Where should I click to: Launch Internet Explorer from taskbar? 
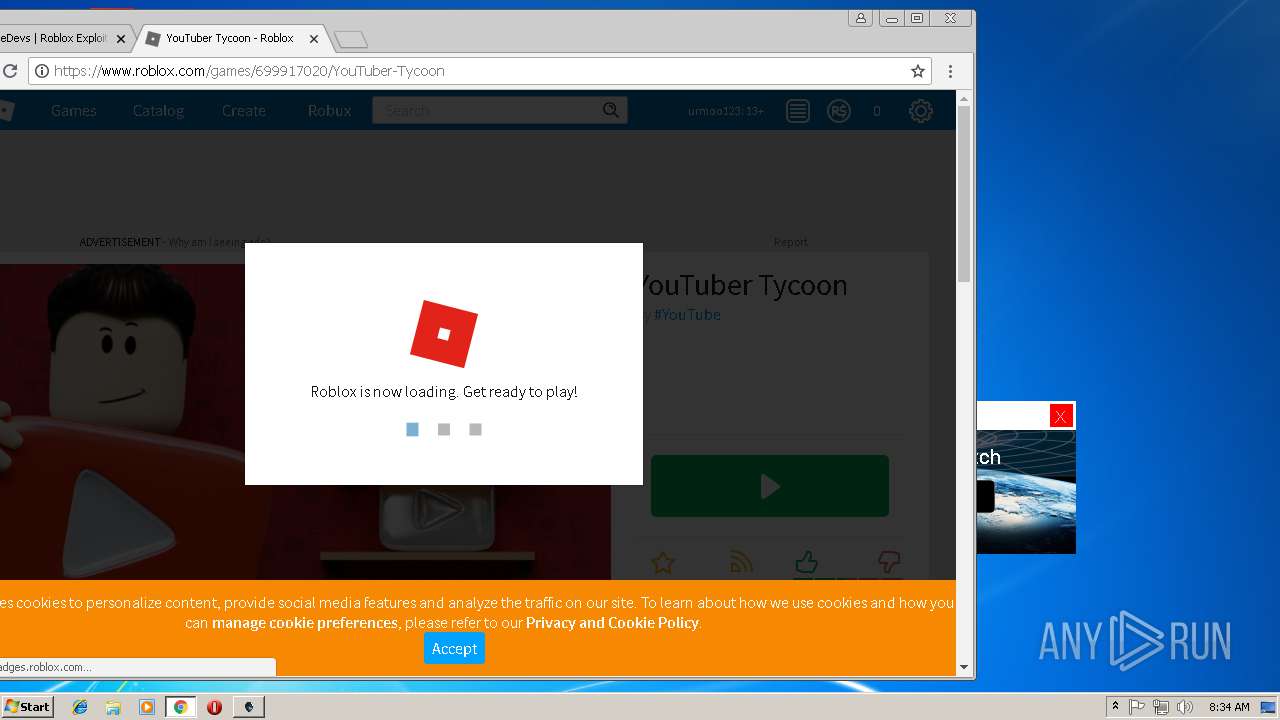(80, 707)
